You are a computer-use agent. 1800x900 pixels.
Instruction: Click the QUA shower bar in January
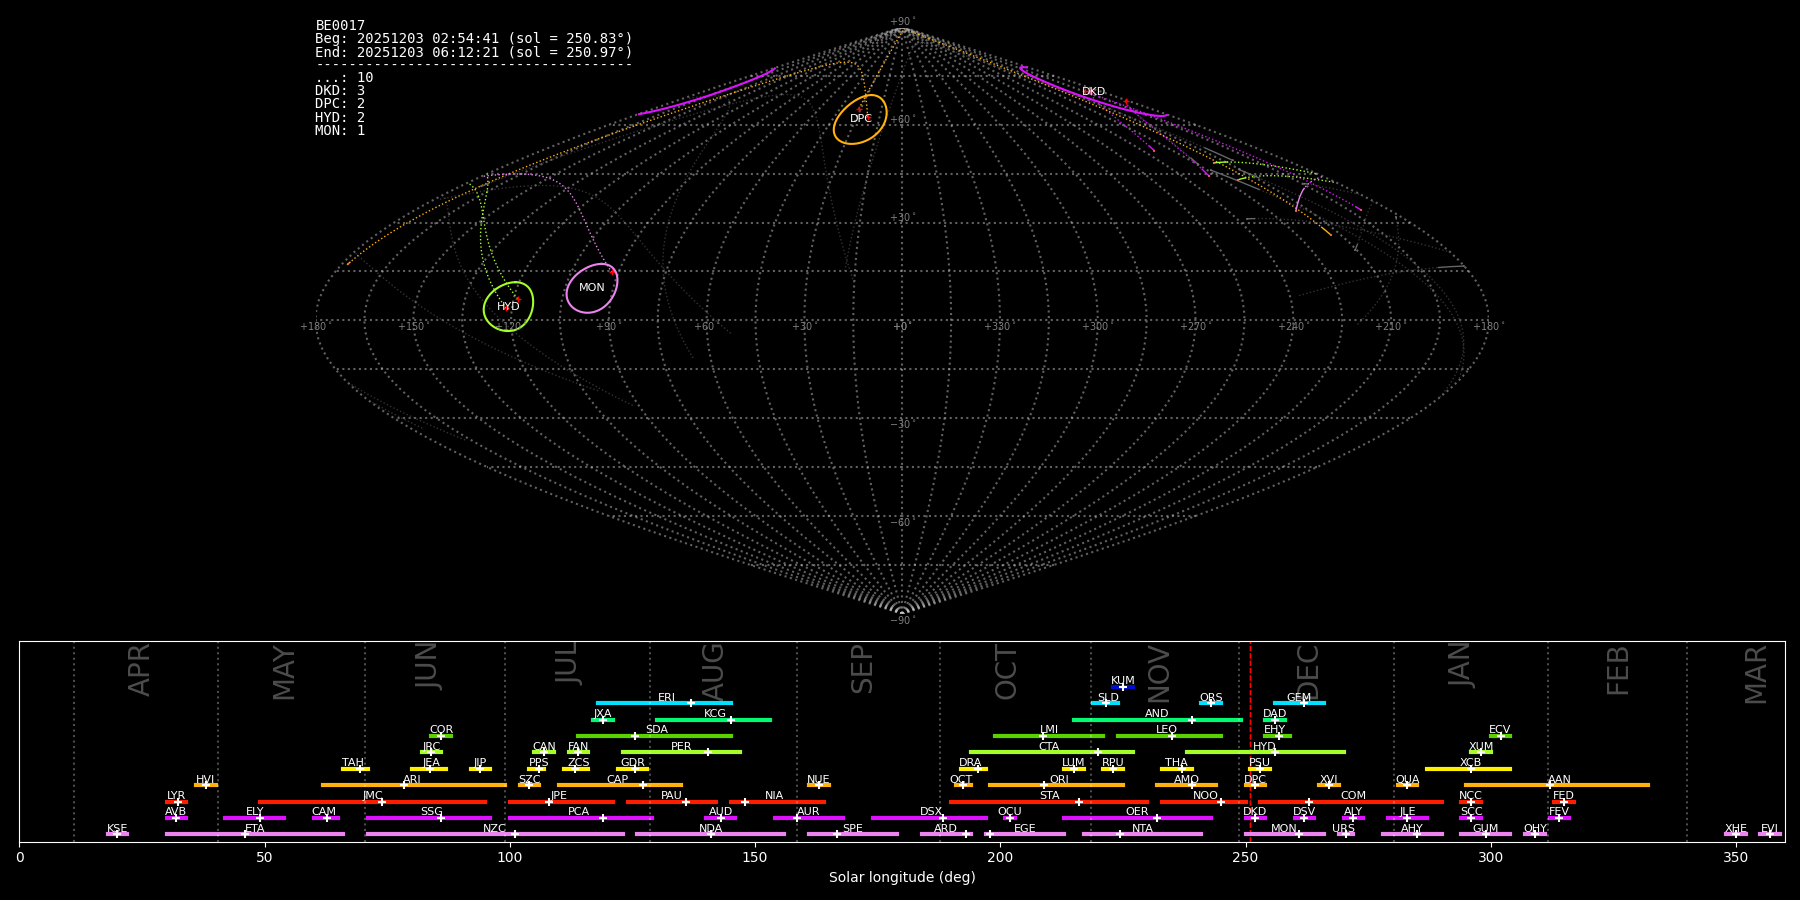1407,785
